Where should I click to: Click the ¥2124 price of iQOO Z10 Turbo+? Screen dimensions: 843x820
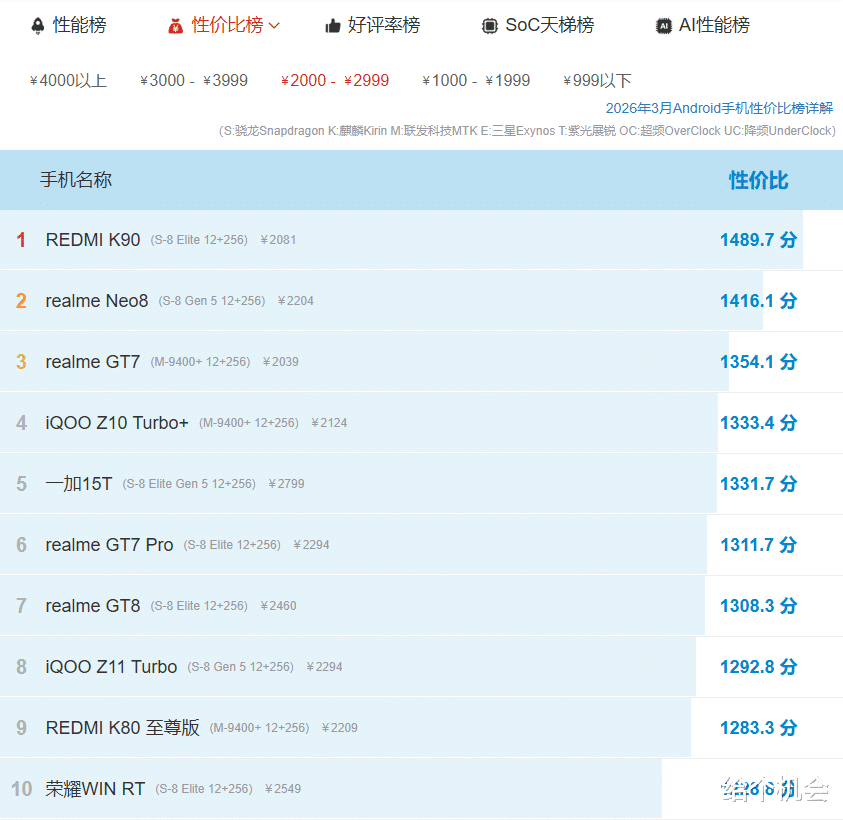click(329, 423)
